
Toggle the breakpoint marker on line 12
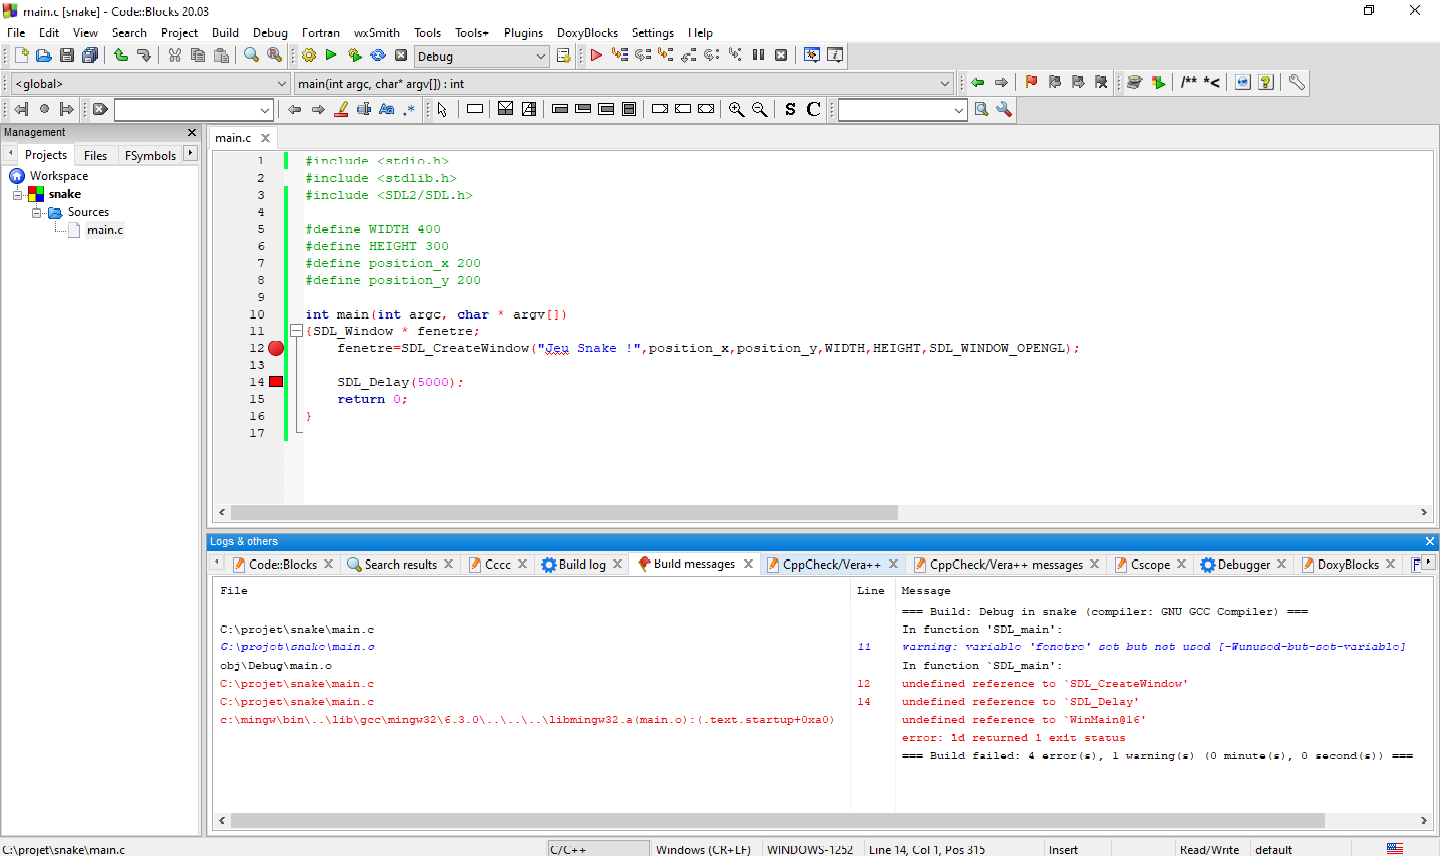[x=276, y=348]
